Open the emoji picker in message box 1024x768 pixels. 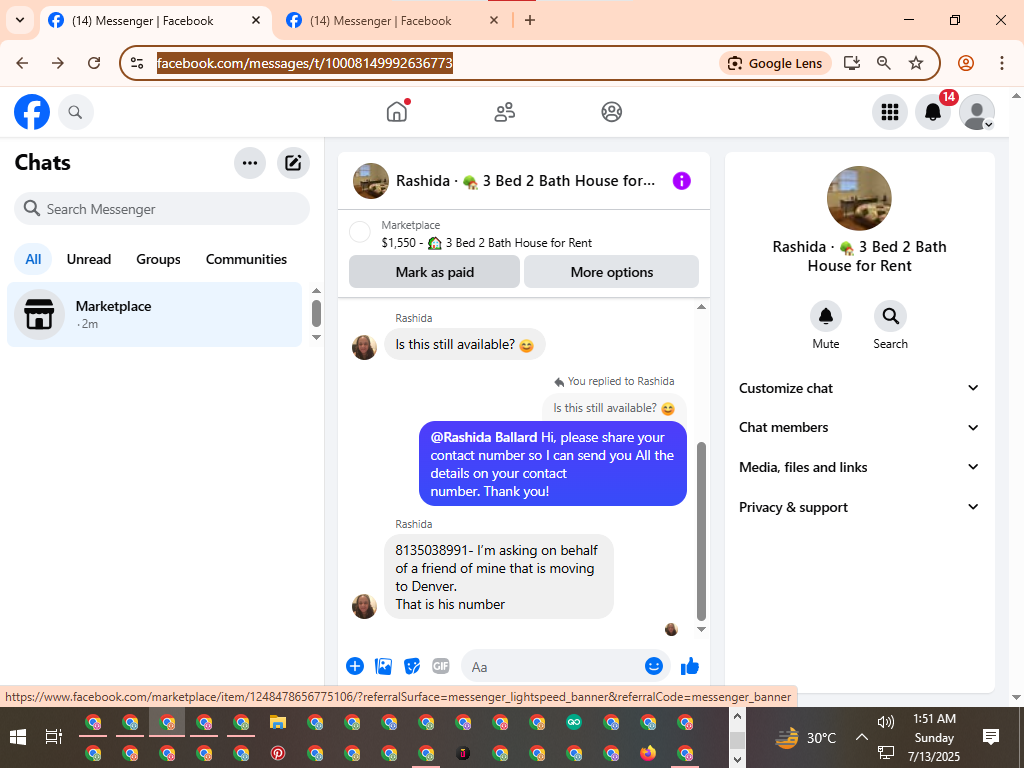(654, 665)
